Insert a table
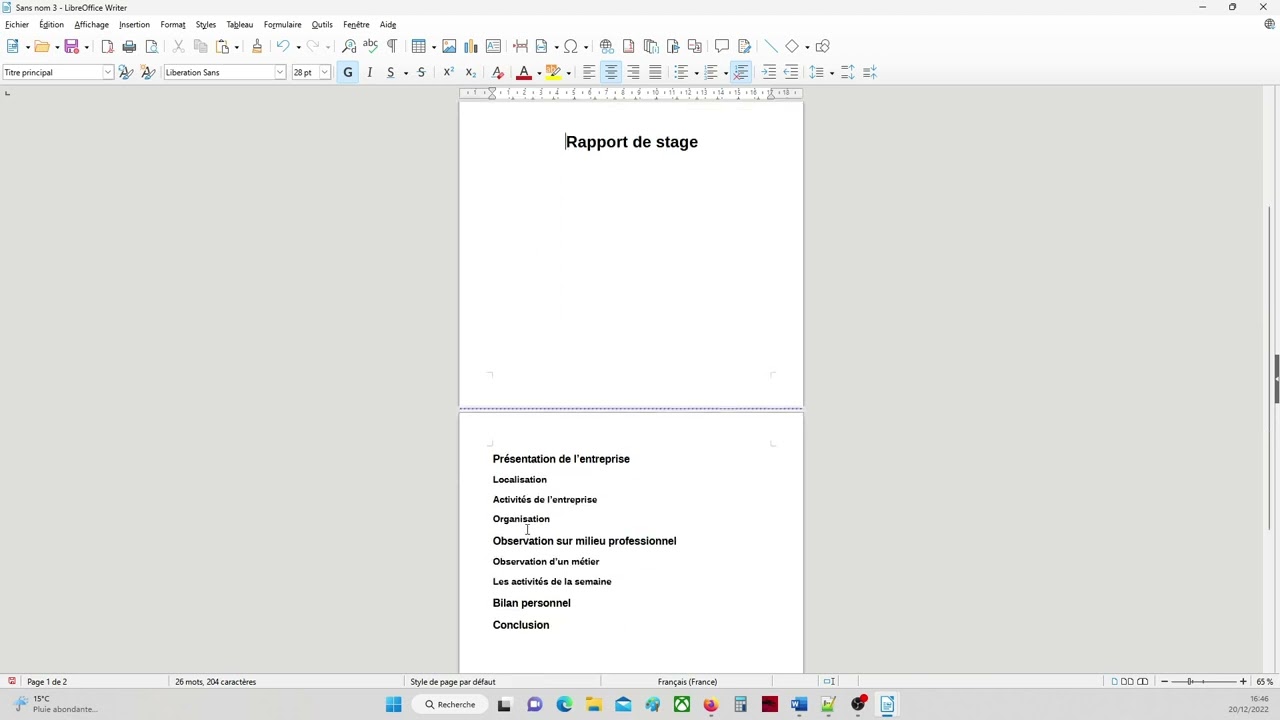1280x720 pixels. coord(419,46)
